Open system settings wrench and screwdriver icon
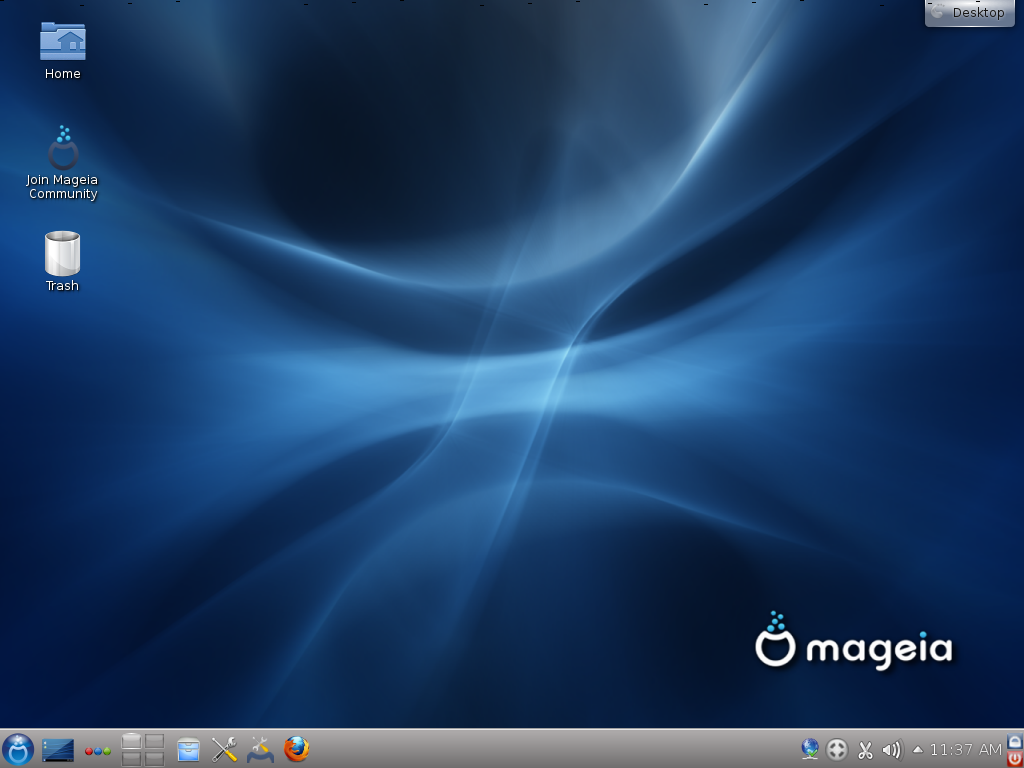Image resolution: width=1024 pixels, height=768 pixels. pos(224,750)
